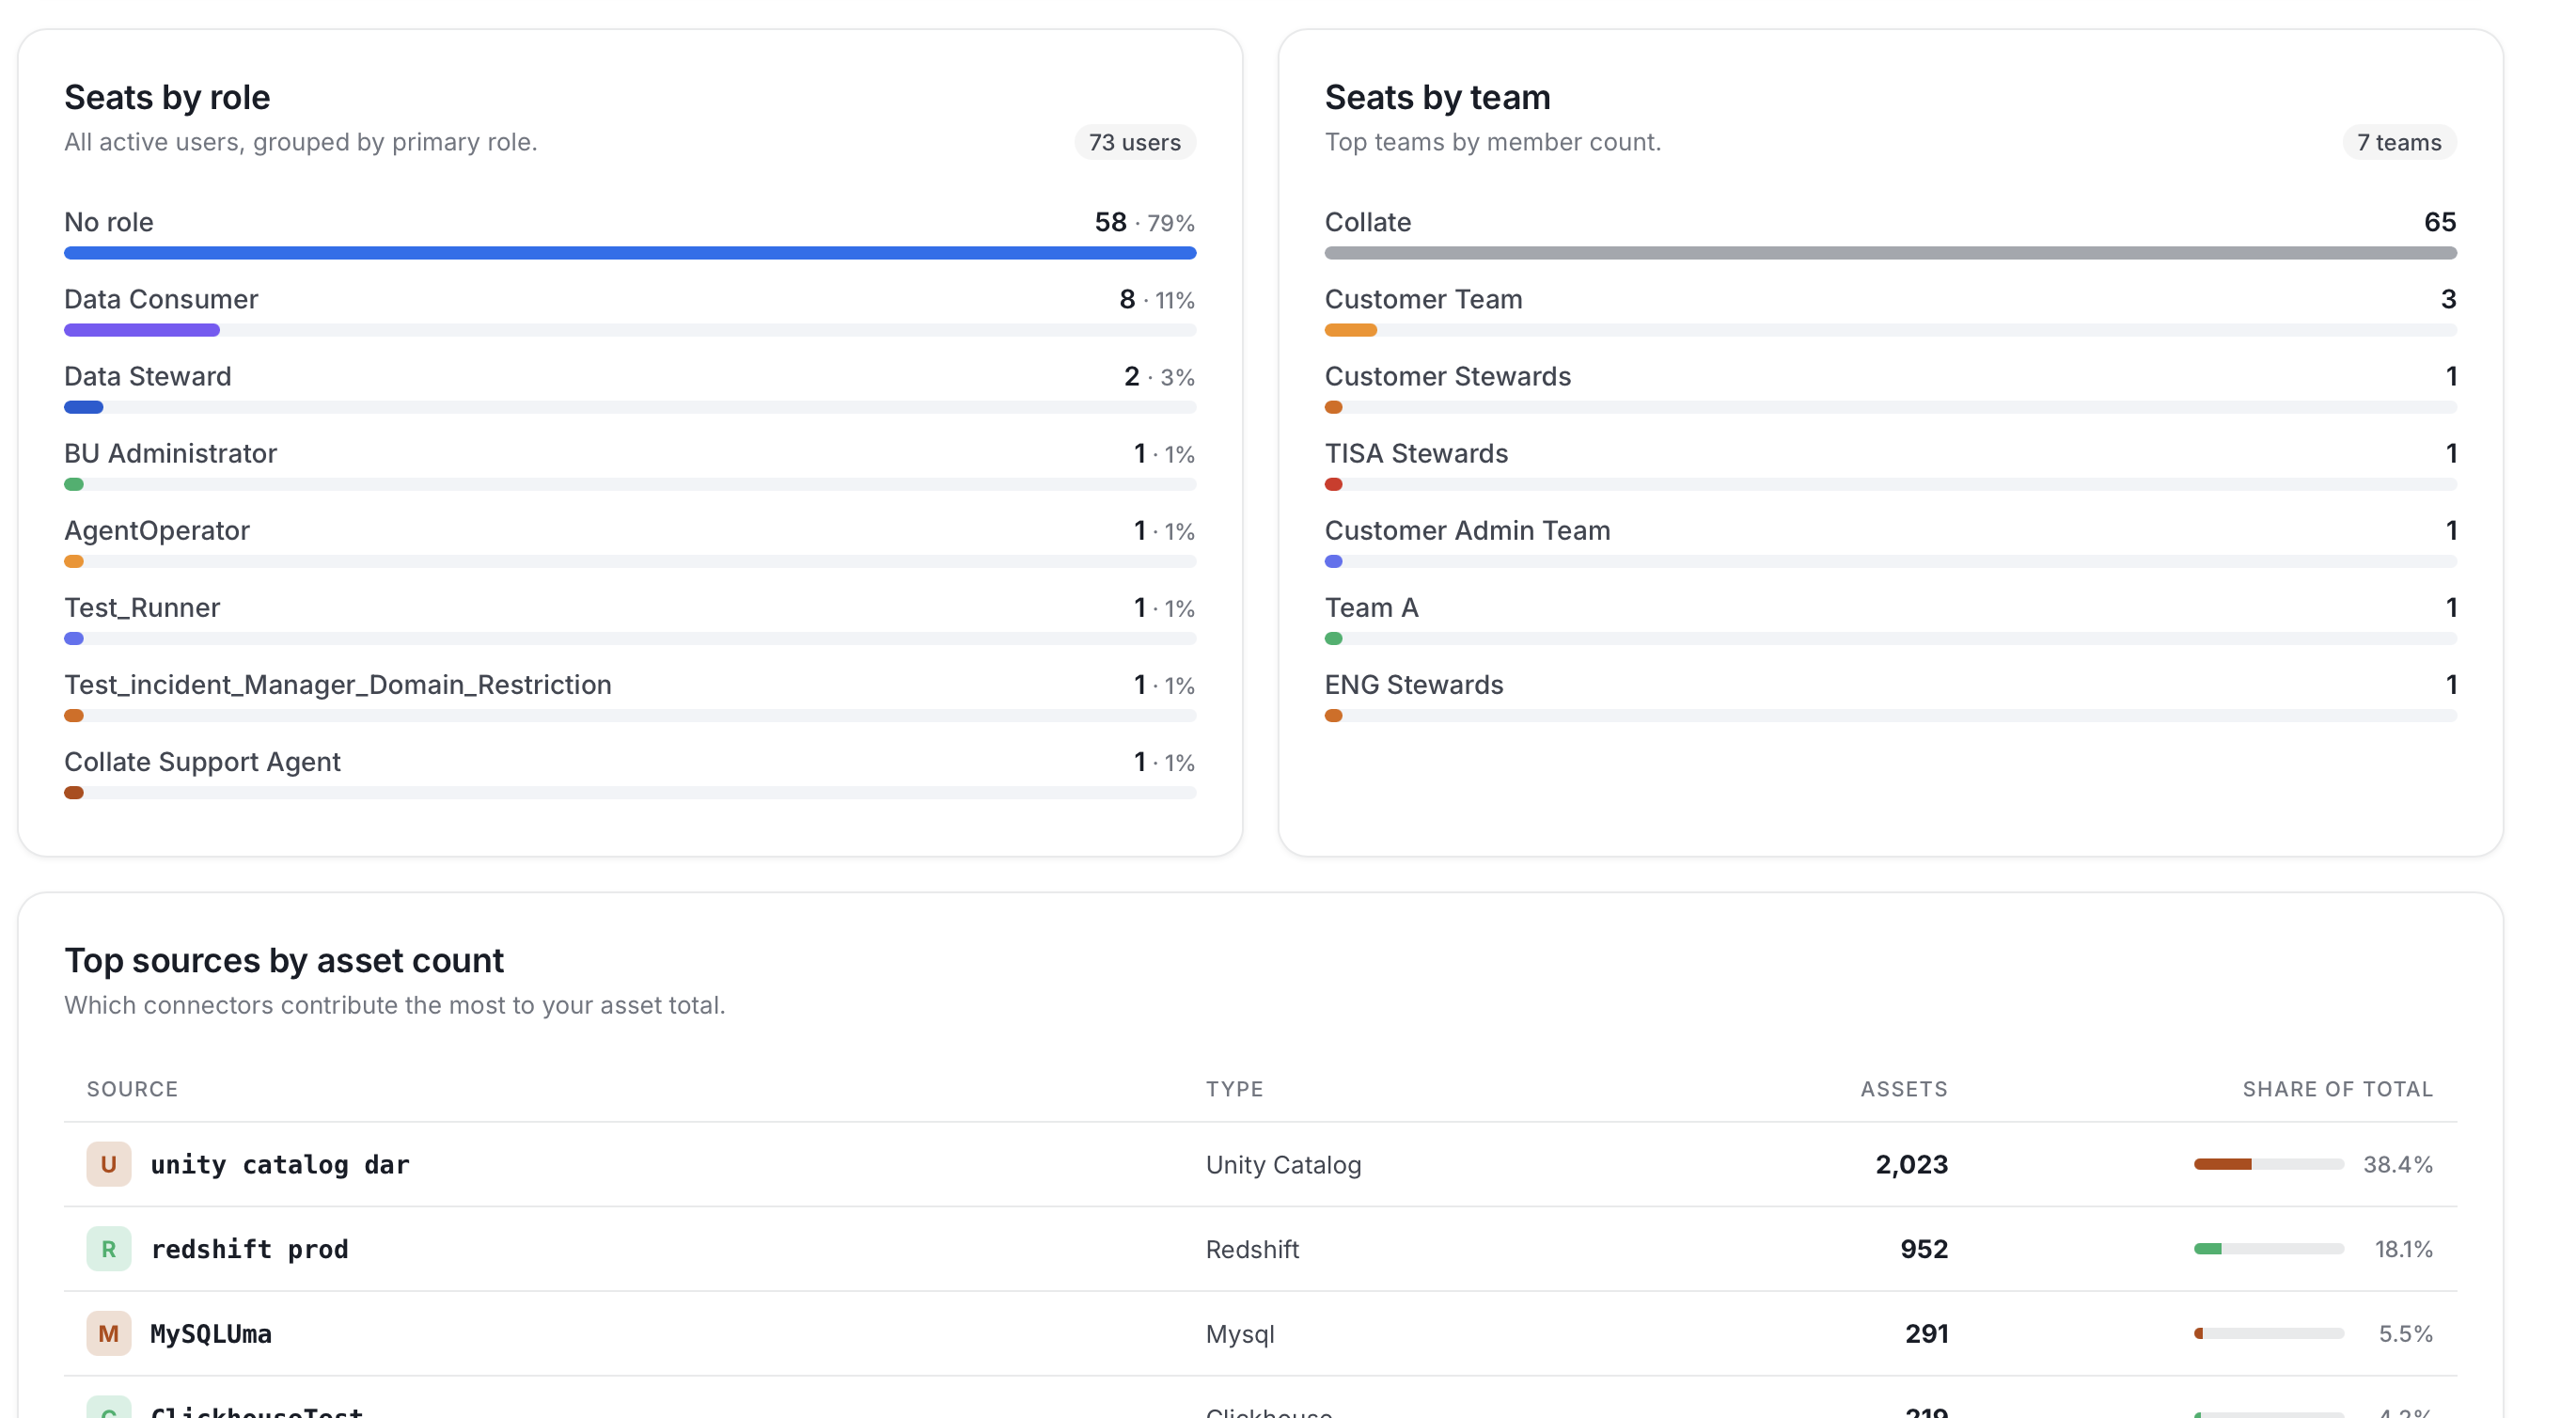The image size is (2576, 1418).
Task: Click the Customer Team orange bar
Action: [x=1350, y=330]
